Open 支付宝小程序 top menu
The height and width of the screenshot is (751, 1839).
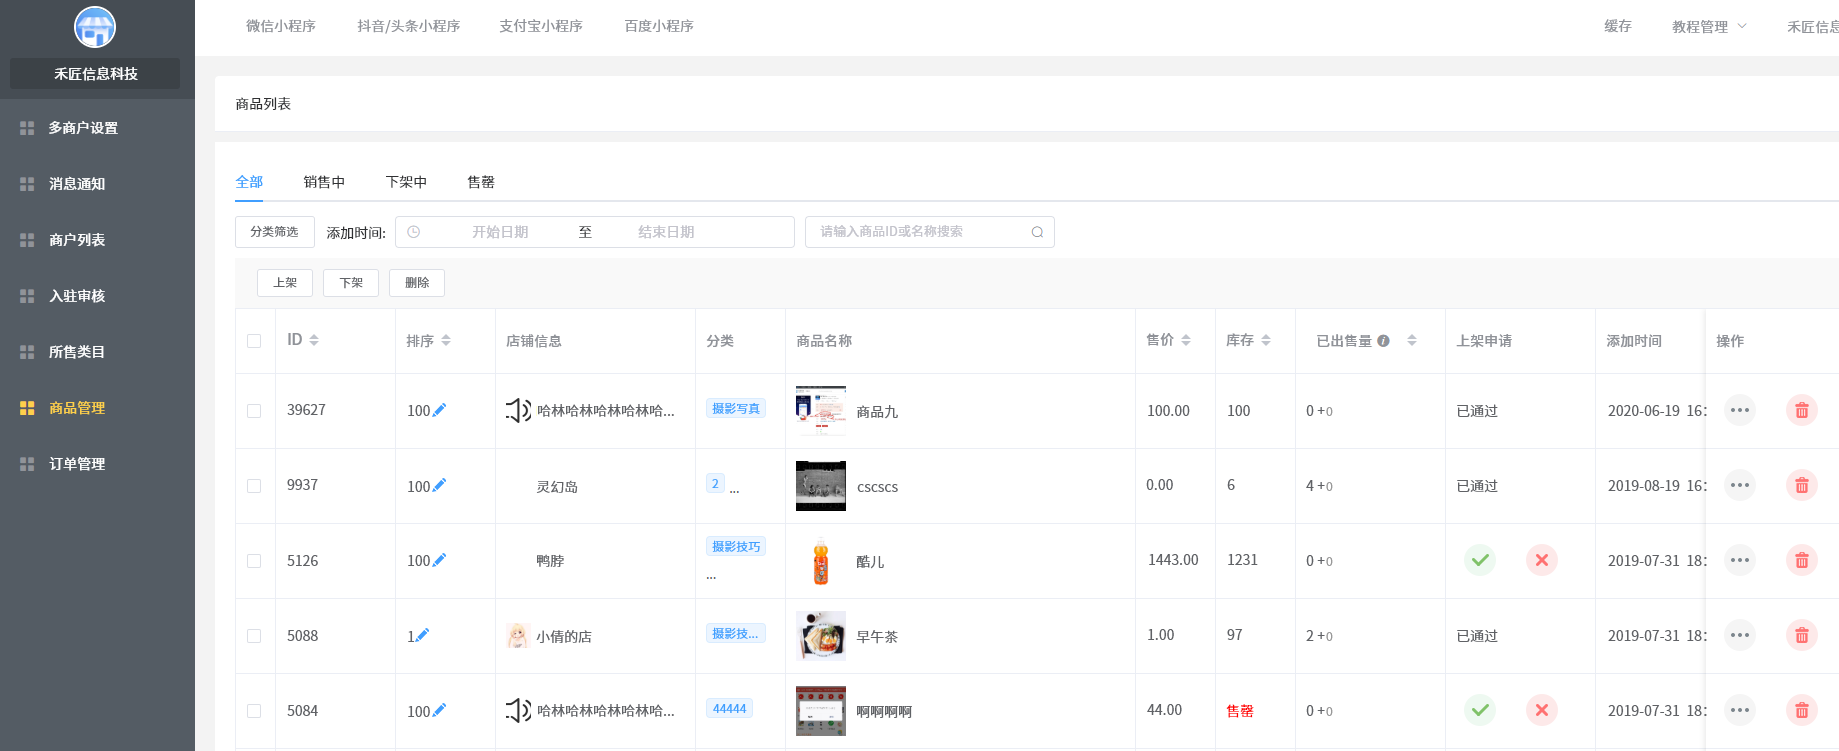(x=541, y=26)
